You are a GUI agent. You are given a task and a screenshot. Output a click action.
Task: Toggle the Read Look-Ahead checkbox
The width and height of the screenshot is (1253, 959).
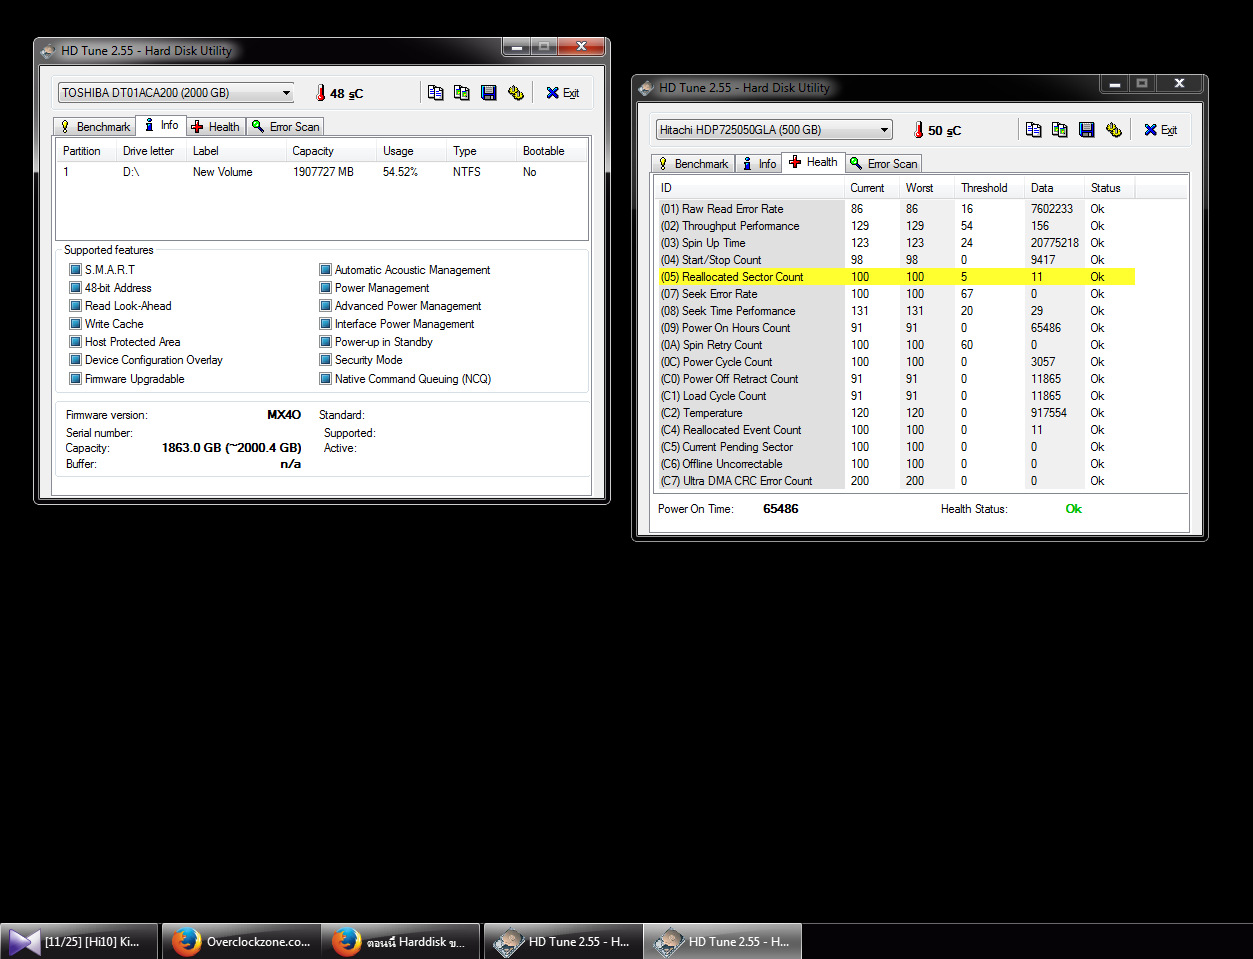pyautogui.click(x=75, y=306)
